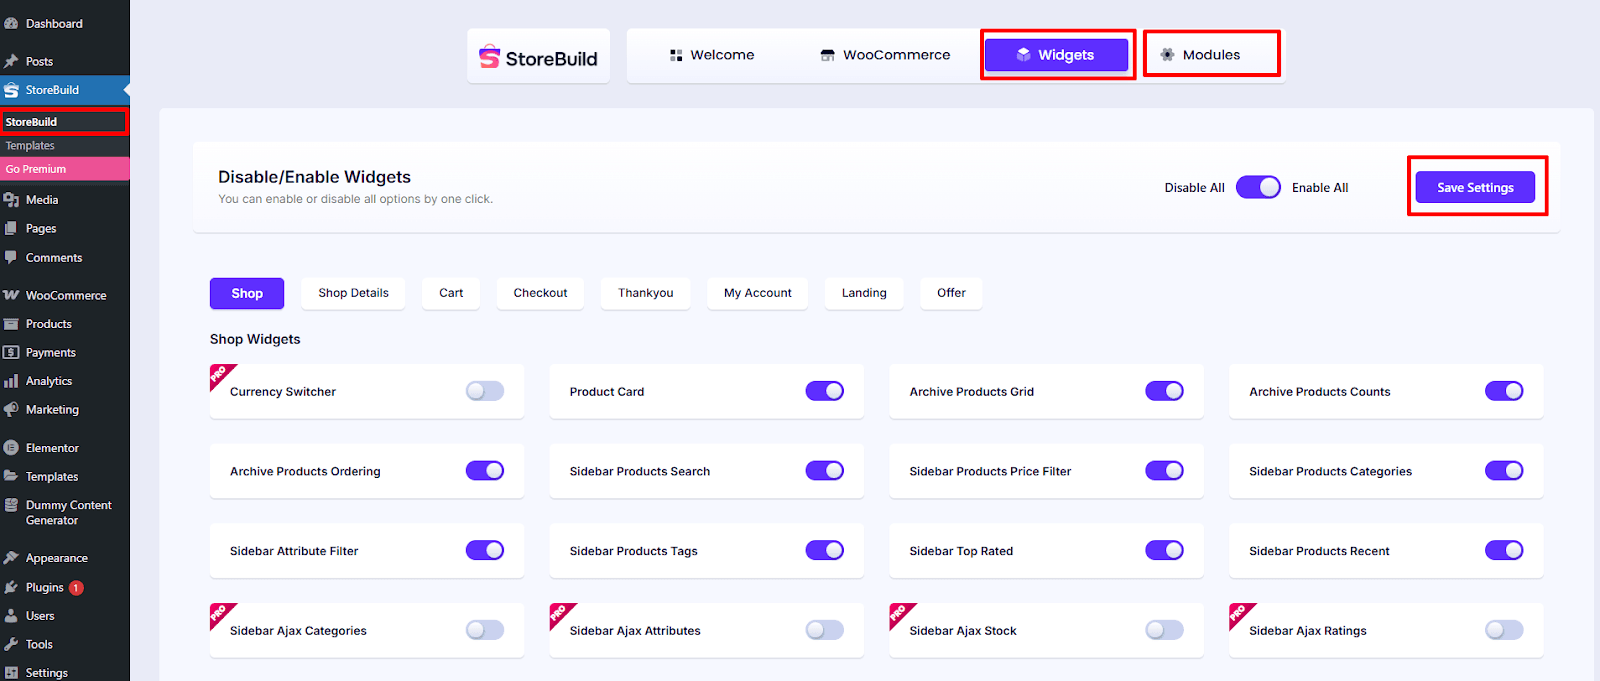
Task: Disable Sidebar Products Categories toggle
Action: point(1504,470)
